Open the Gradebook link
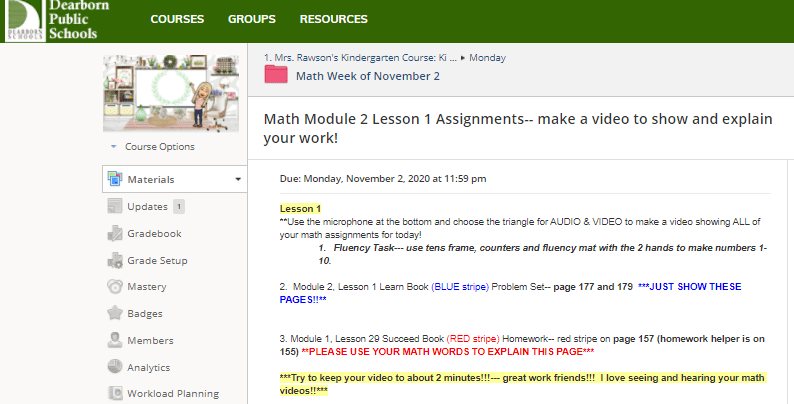This screenshot has width=794, height=404. pos(154,233)
